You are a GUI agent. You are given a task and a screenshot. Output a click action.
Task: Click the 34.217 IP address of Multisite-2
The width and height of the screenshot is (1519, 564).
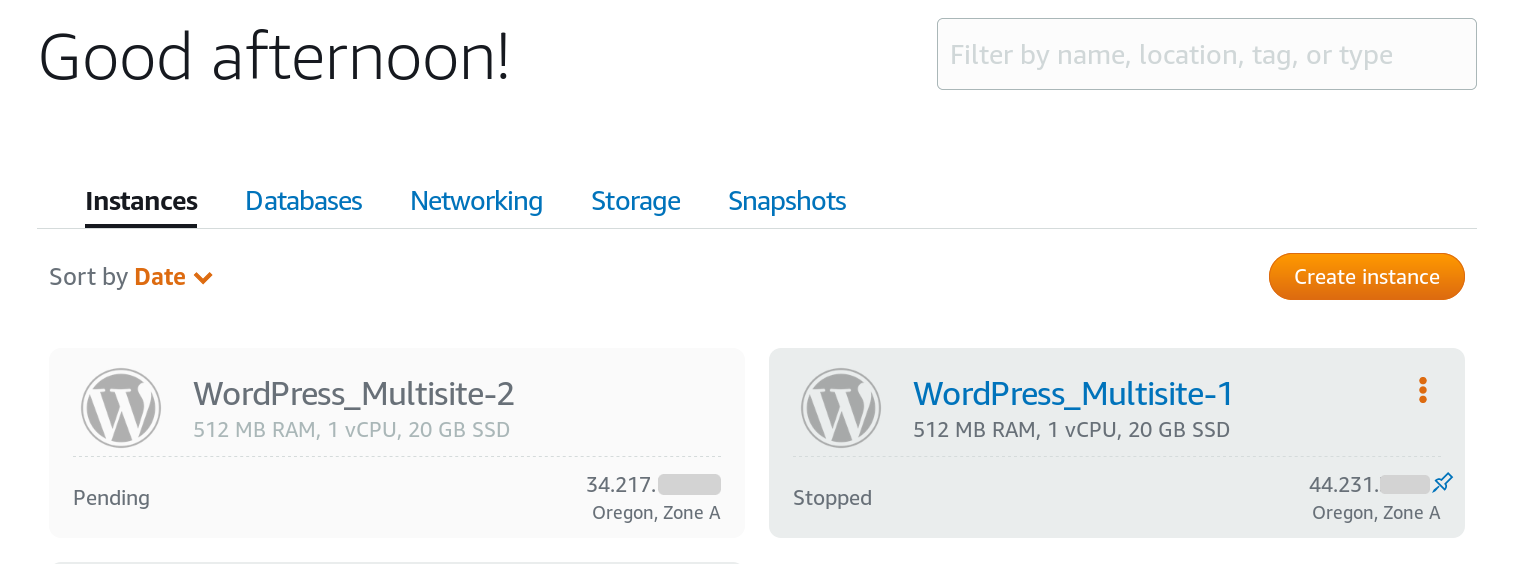point(653,485)
